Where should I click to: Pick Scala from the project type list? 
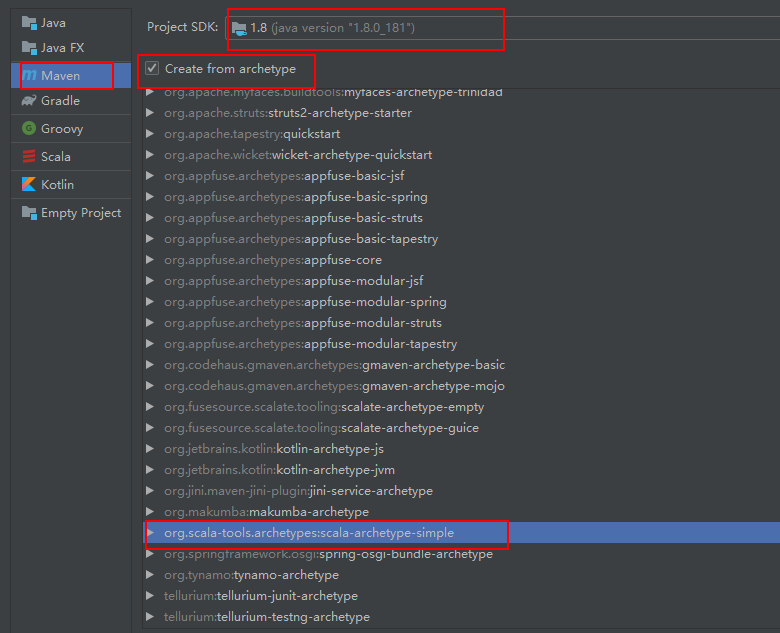pos(71,156)
